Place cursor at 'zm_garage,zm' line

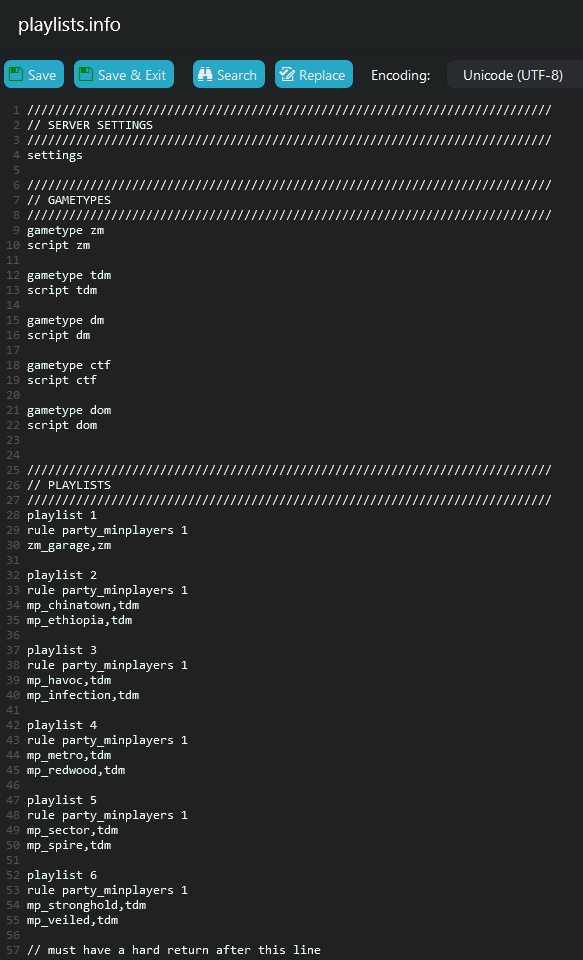click(69, 545)
